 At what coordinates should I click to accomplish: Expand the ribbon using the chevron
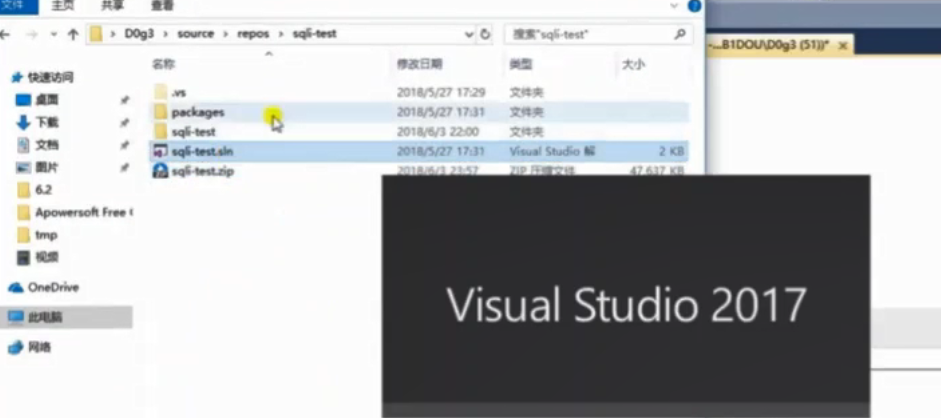[675, 6]
